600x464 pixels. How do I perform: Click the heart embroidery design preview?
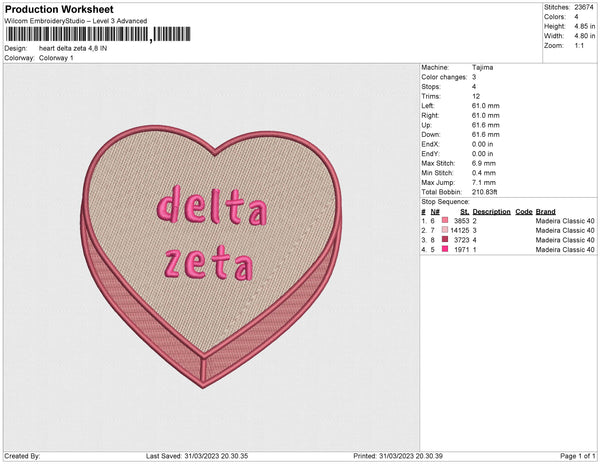211,256
